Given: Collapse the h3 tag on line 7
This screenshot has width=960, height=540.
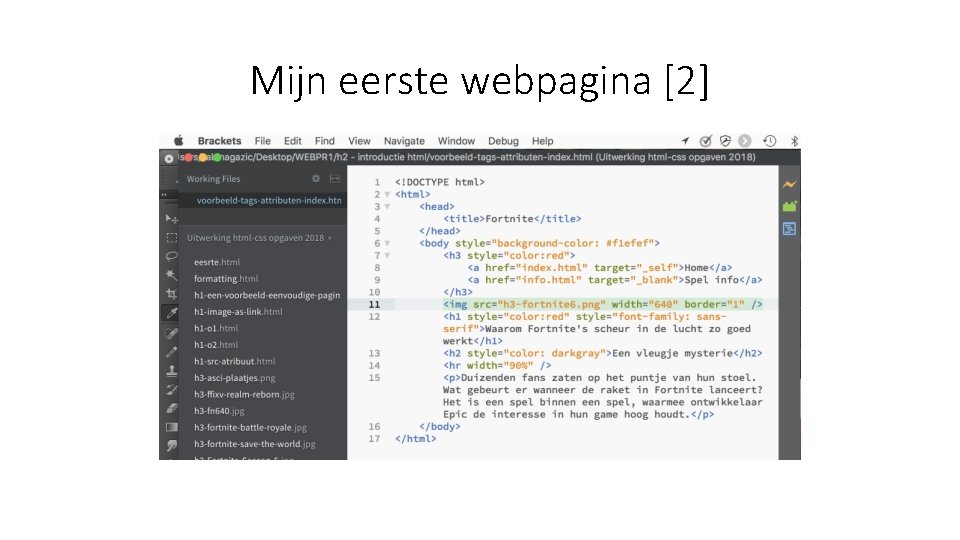Looking at the screenshot, I should click(x=387, y=256).
